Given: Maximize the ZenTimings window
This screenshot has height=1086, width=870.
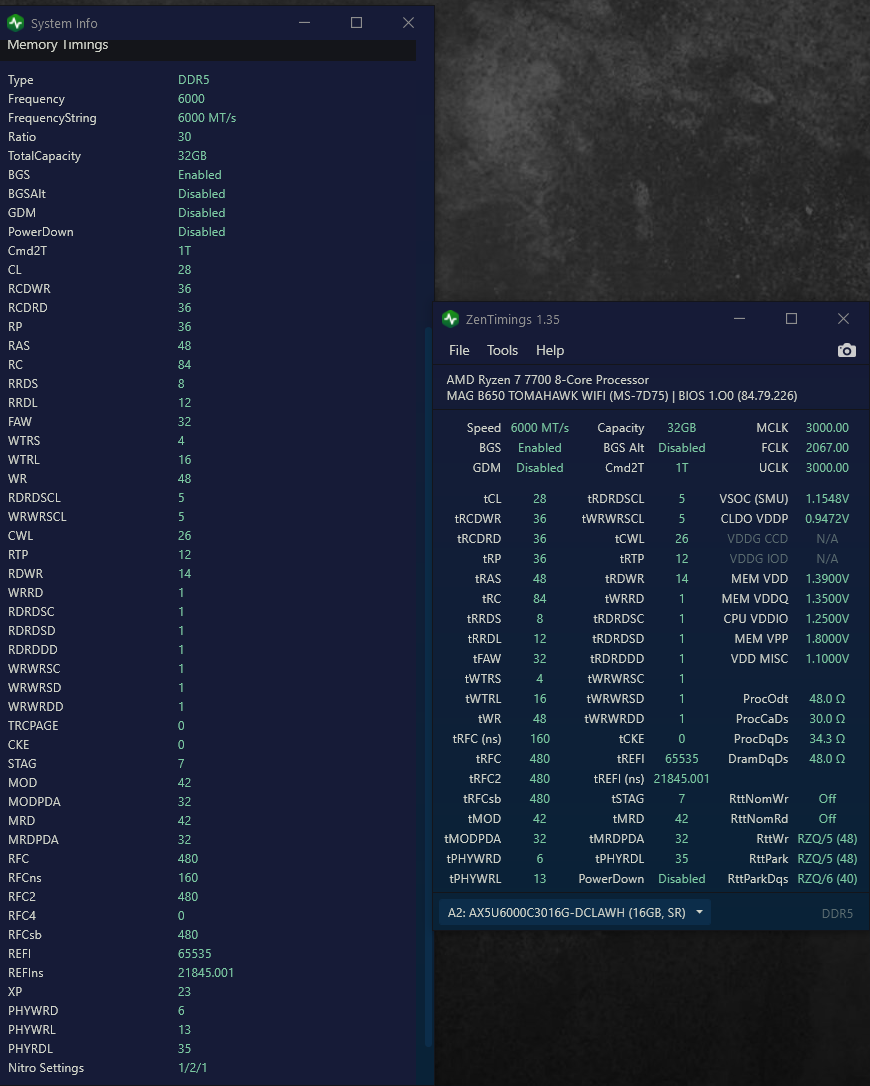Looking at the screenshot, I should click(791, 319).
